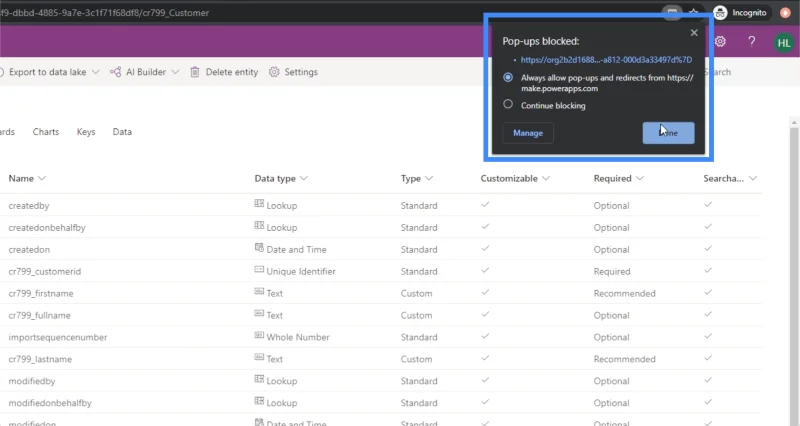This screenshot has height=426, width=800.
Task: Open the createdon field
Action: 29,249
